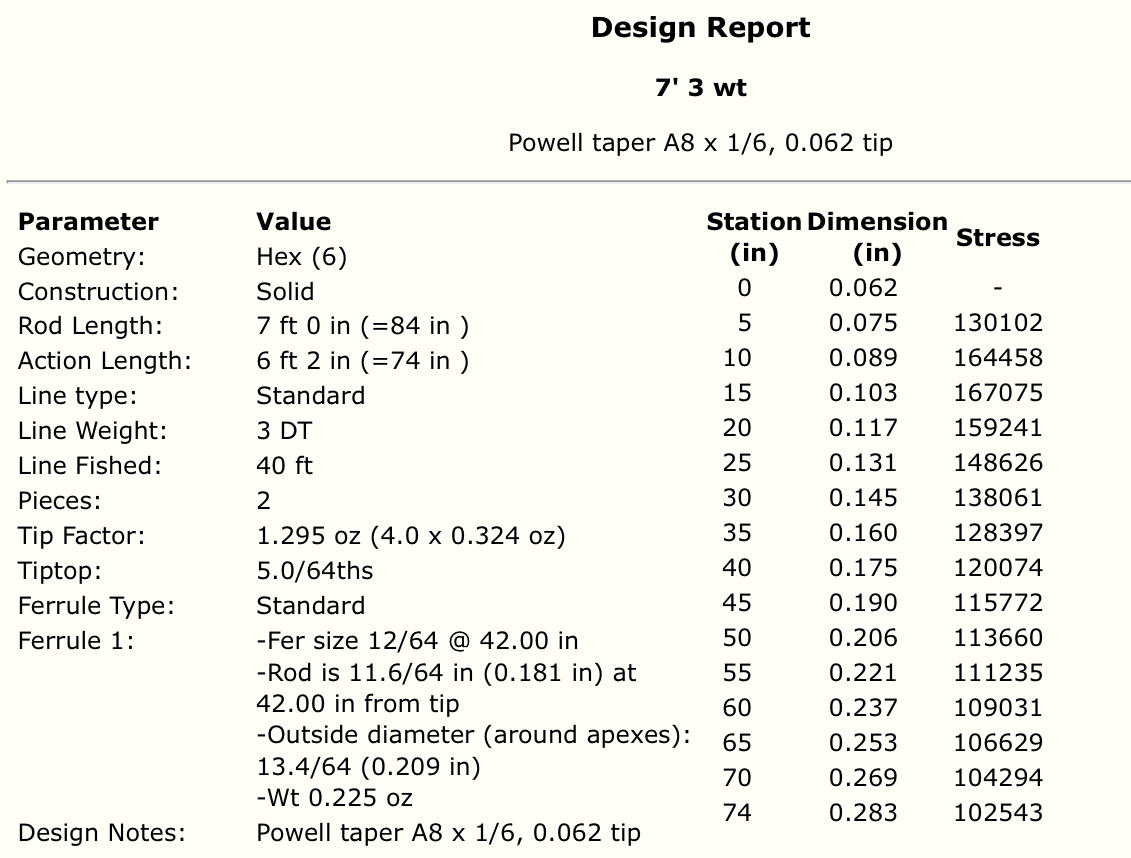Select the Wt 0.225 oz ferrule line
Viewport: 1131px width, 858px height.
pos(335,798)
